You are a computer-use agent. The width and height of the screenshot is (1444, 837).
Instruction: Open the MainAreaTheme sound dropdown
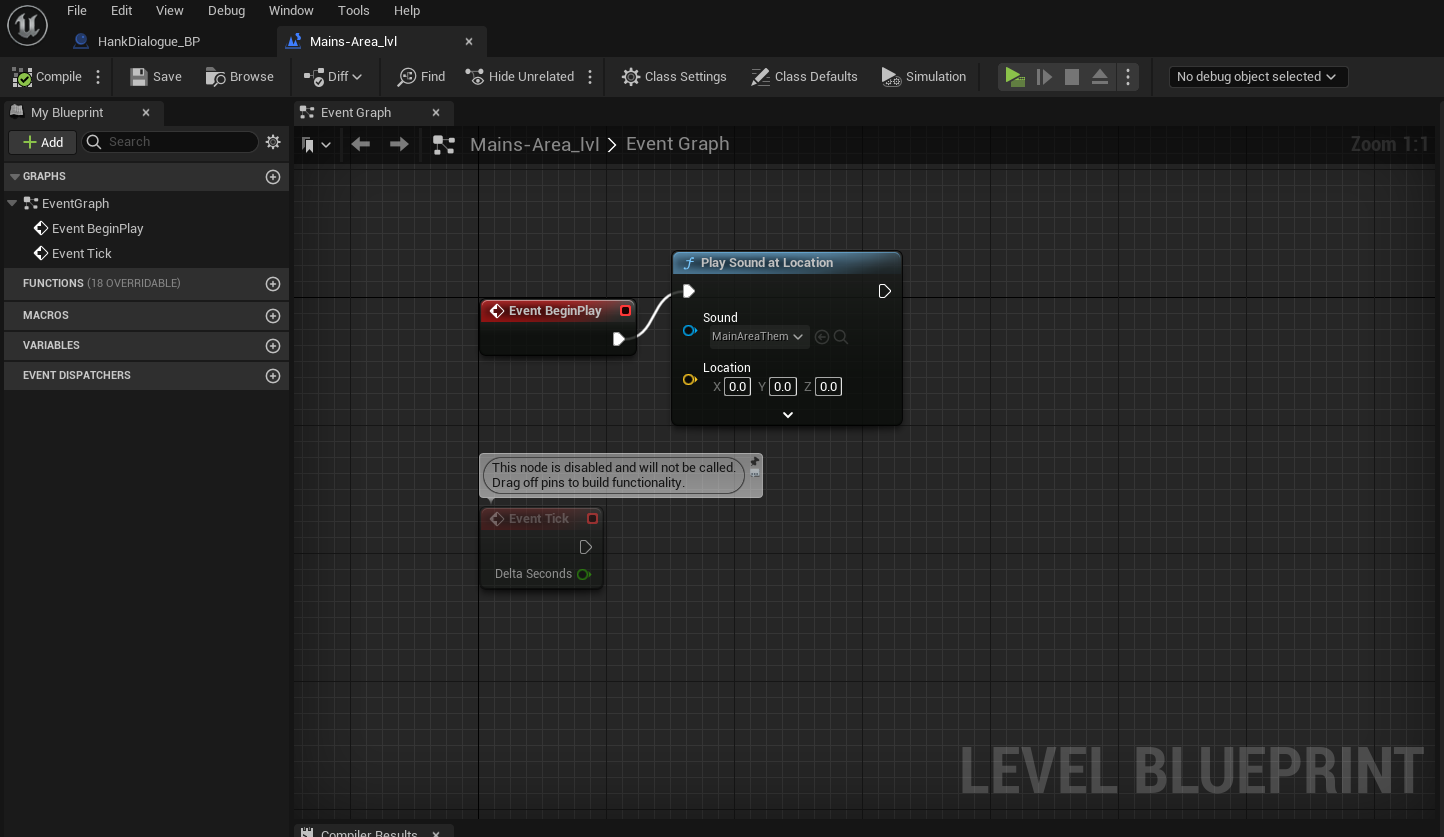758,337
